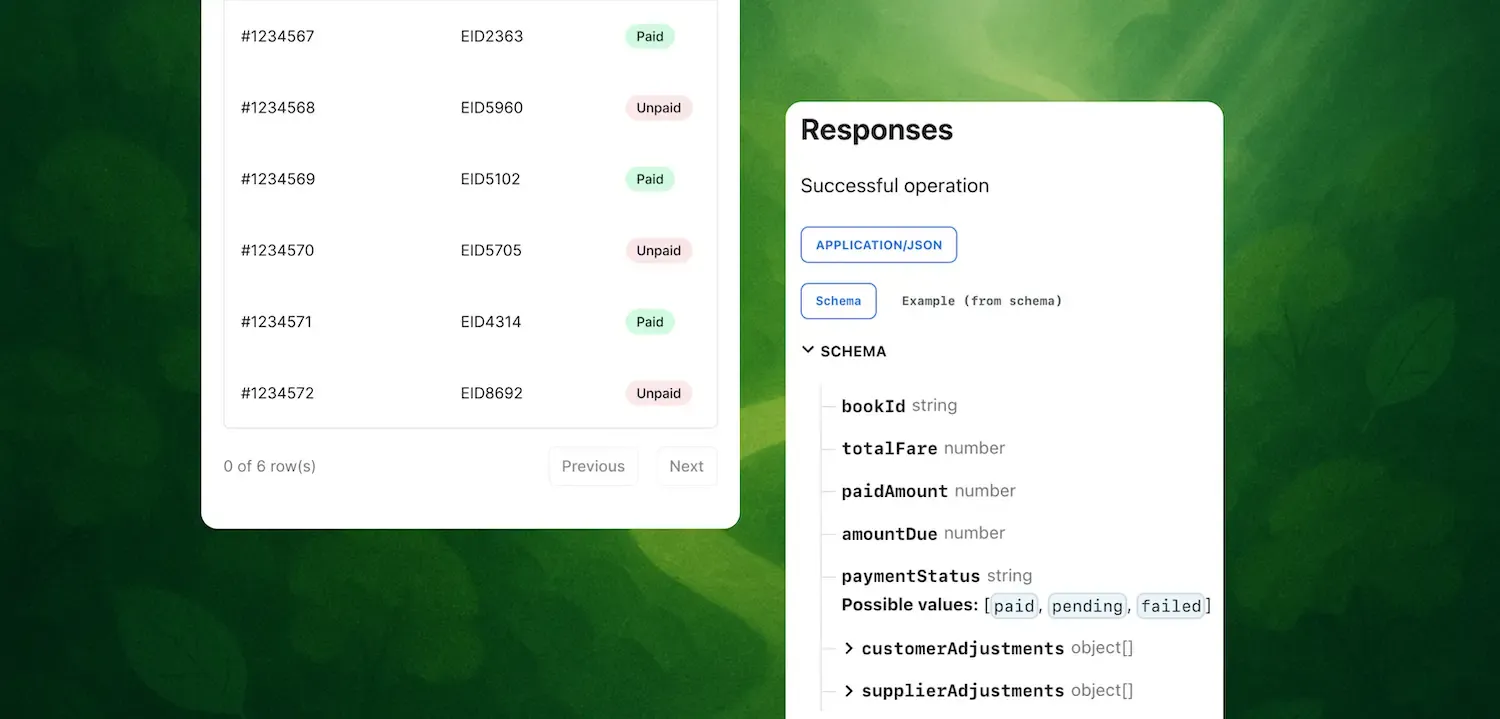Click the 'failed' possible value chip
The width and height of the screenshot is (1500, 719).
coord(1171,606)
